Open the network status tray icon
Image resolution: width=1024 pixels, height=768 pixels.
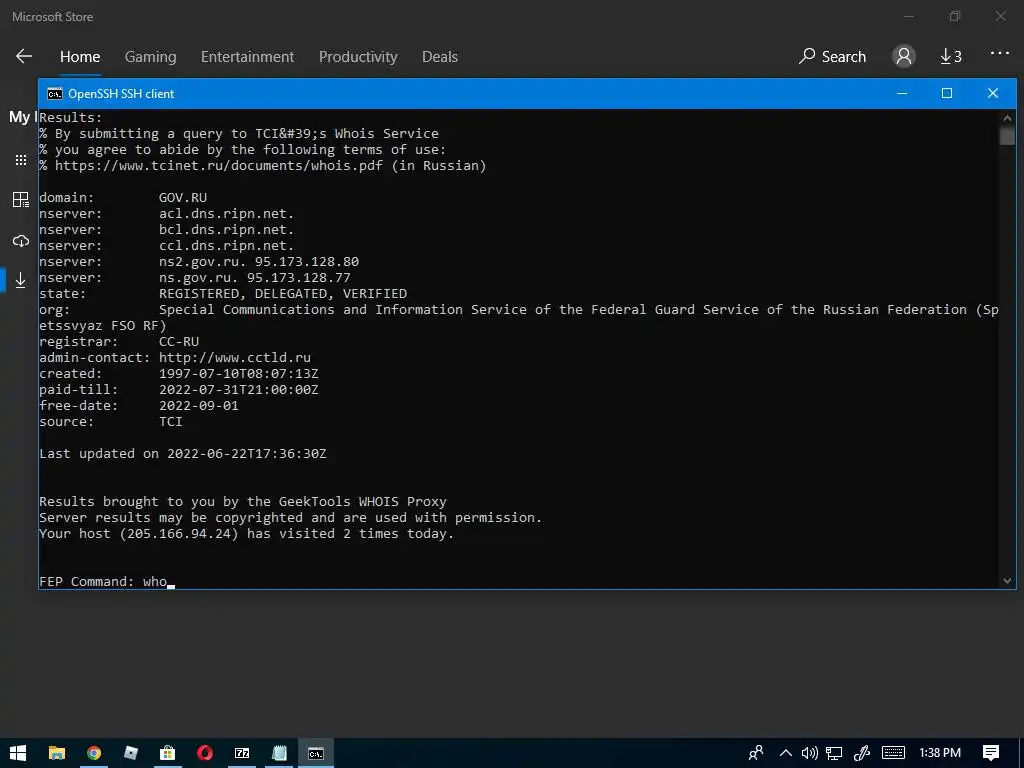click(834, 753)
